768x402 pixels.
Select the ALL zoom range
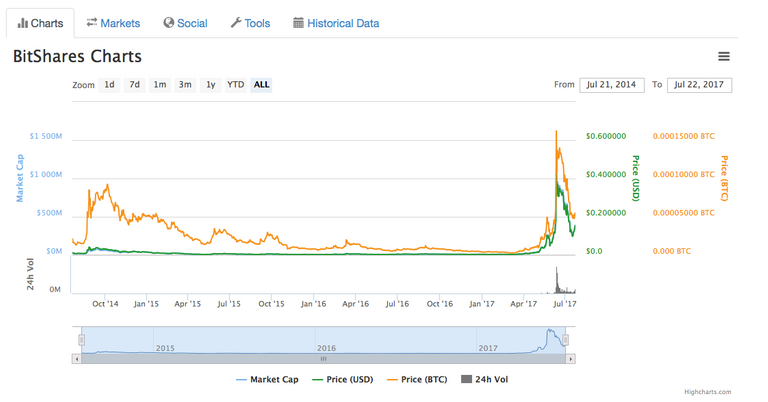(x=261, y=85)
